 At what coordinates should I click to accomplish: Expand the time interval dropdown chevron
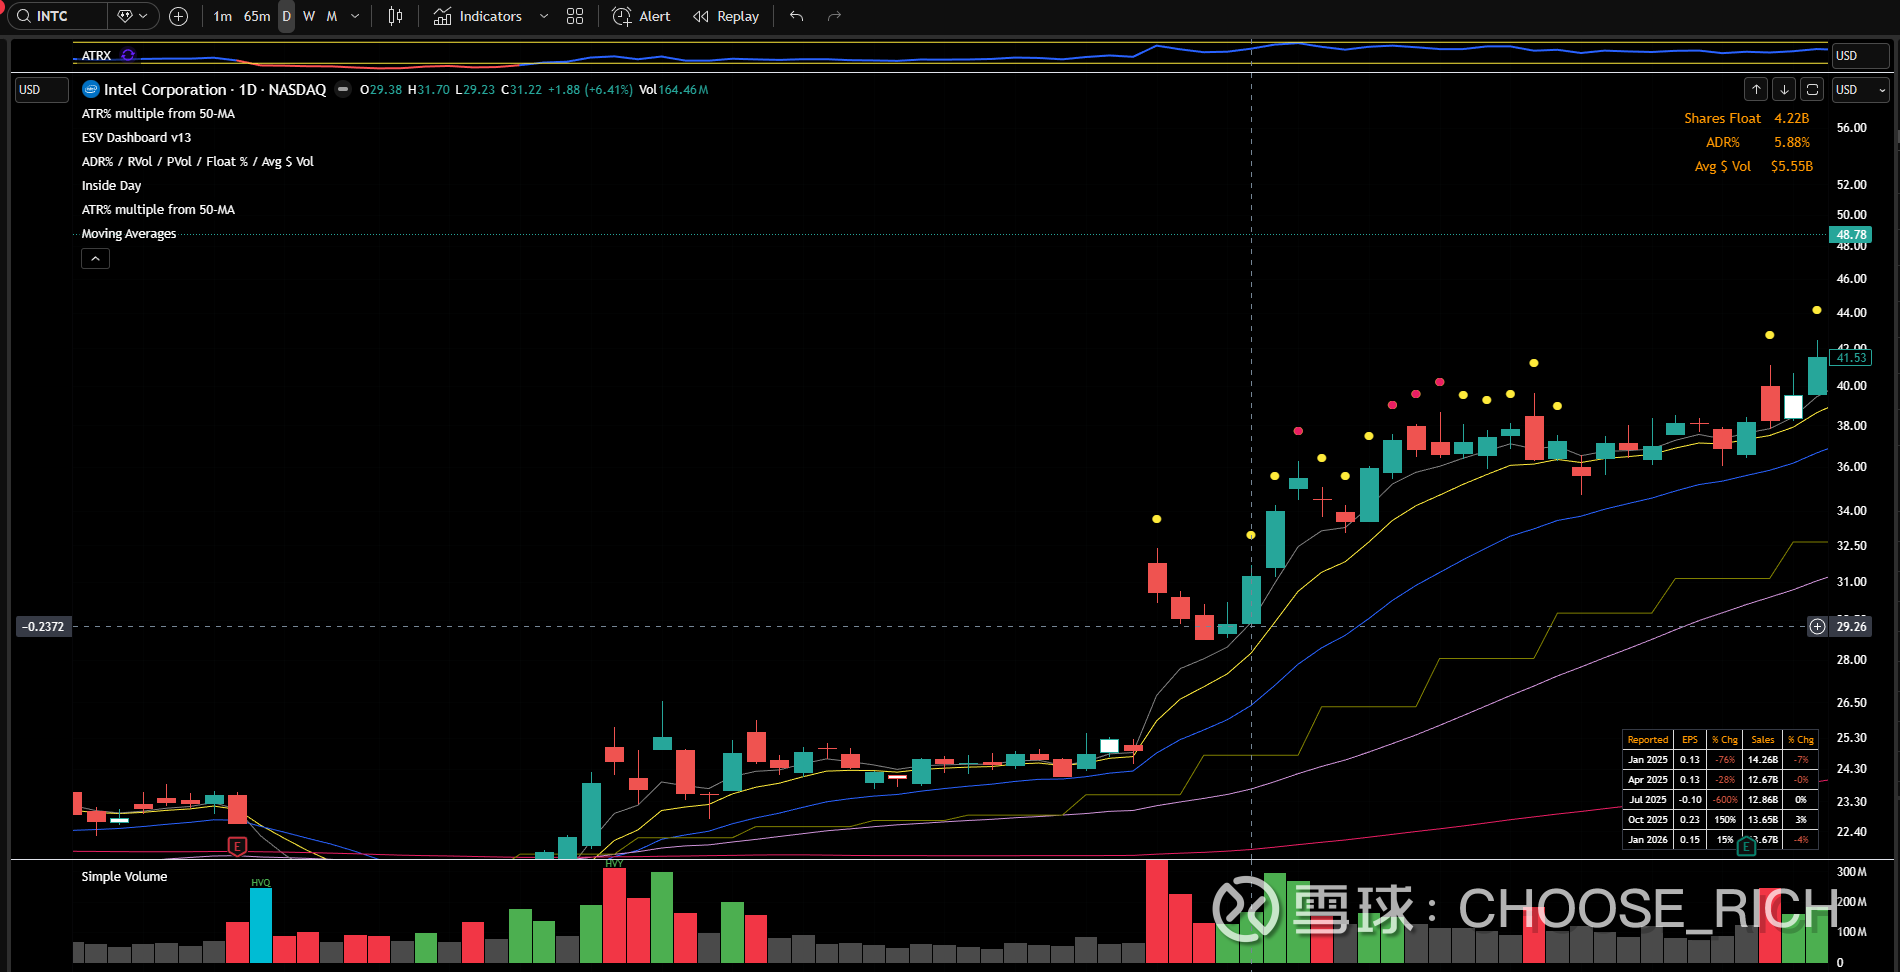point(355,16)
